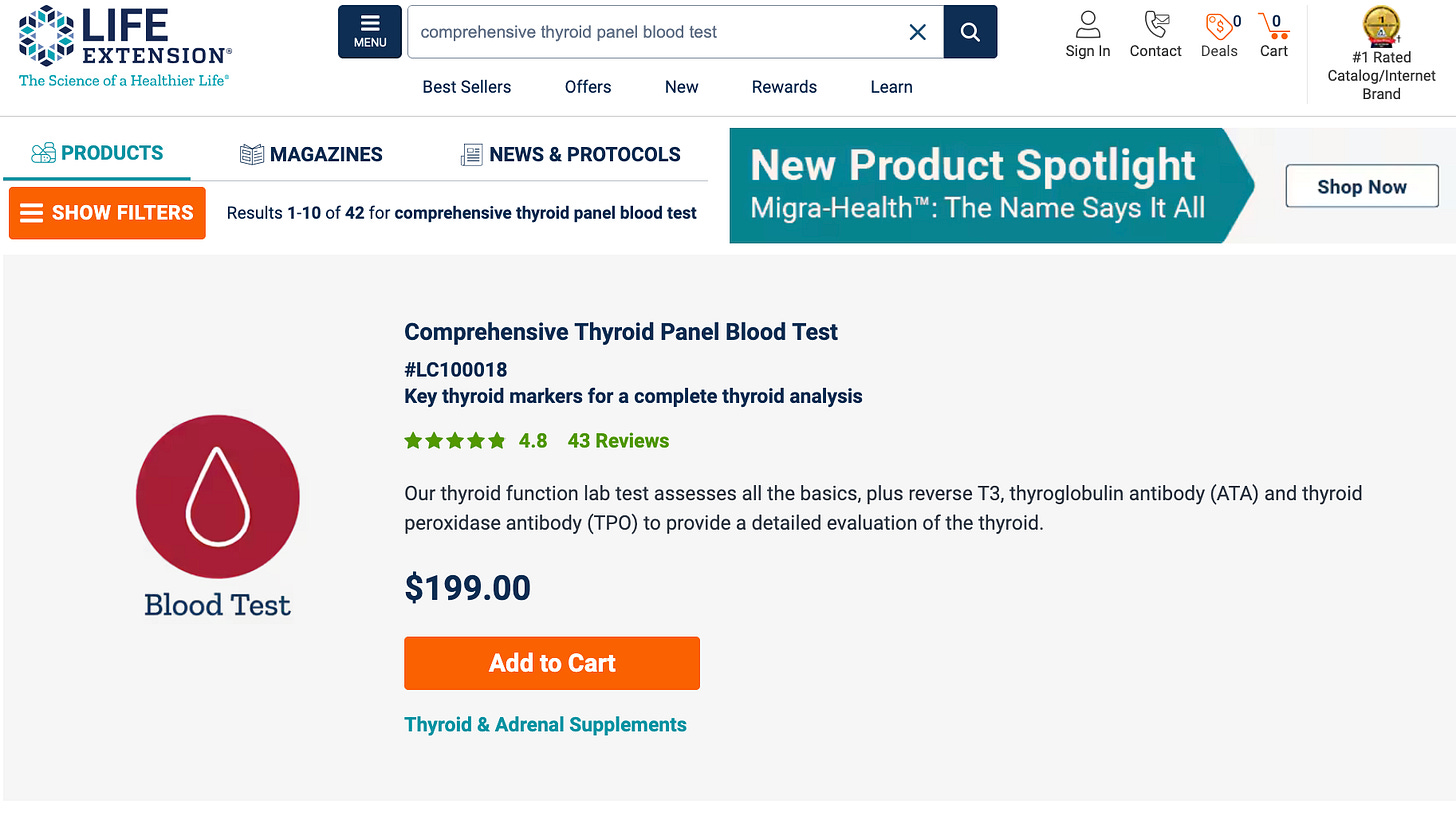This screenshot has width=1456, height=817.
Task: Clear the search field with X icon
Action: (917, 32)
